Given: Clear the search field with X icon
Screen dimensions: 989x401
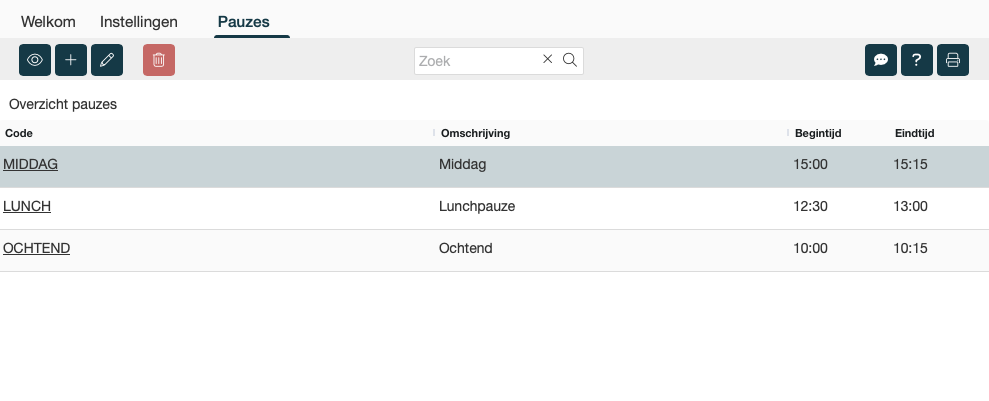Looking at the screenshot, I should 547,59.
